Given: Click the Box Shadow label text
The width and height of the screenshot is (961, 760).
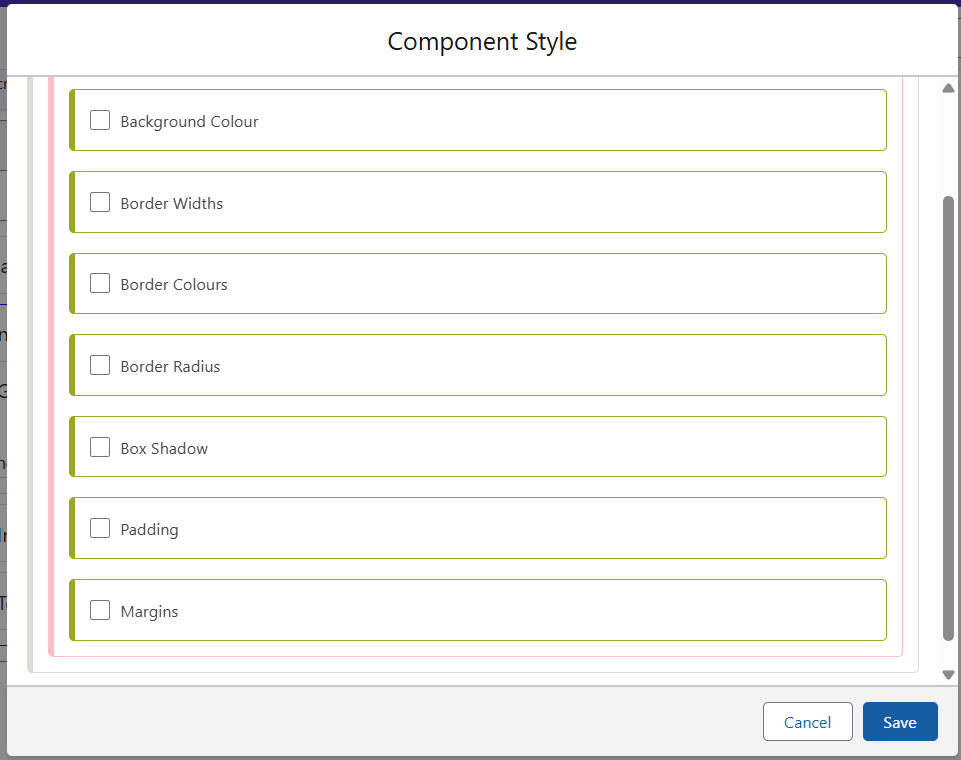Looking at the screenshot, I should coord(164,449).
